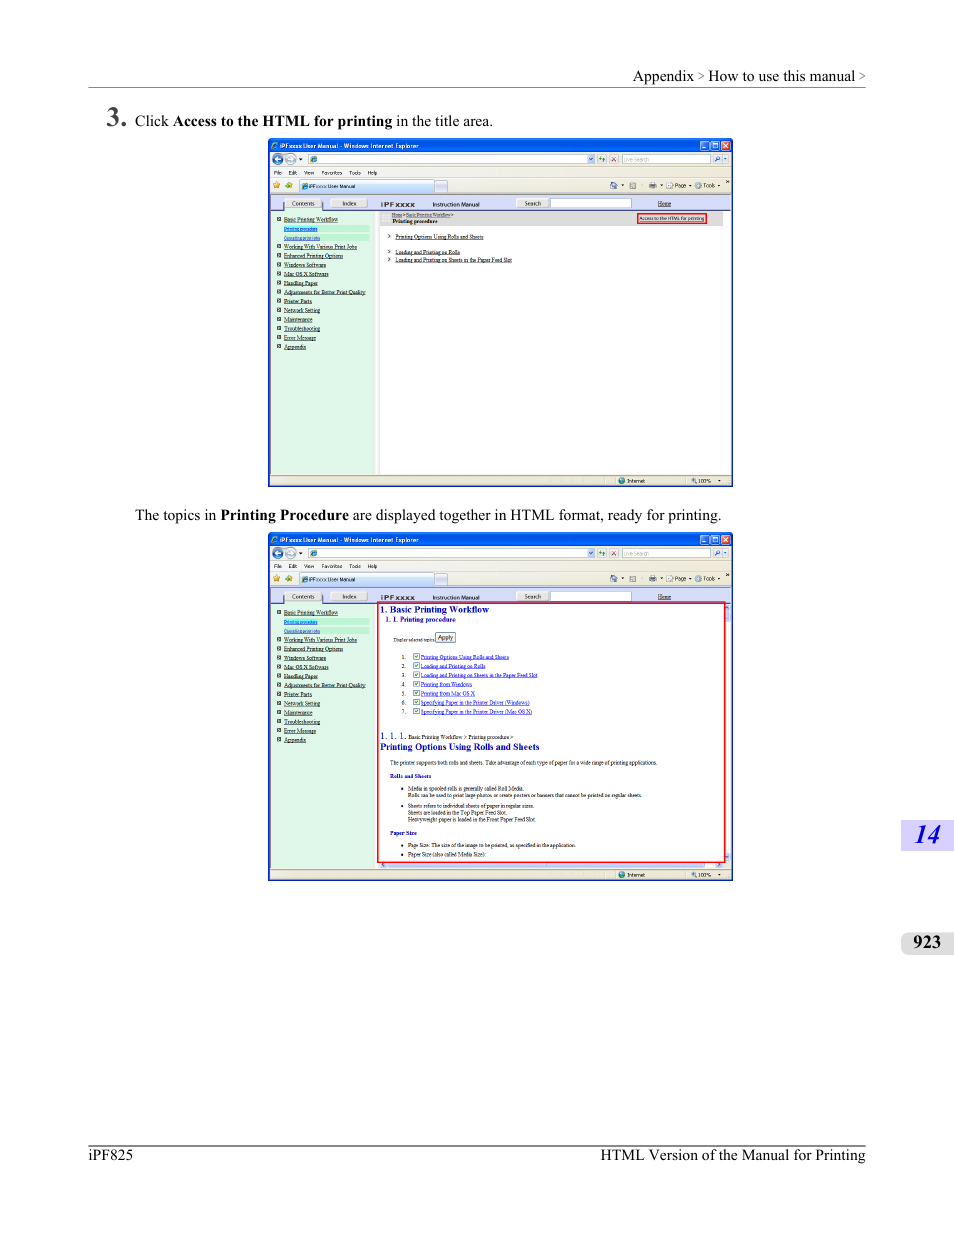The height and width of the screenshot is (1235, 954).
Task: Expand Working With Various Print Jobs in the upper window
Action: (279, 246)
